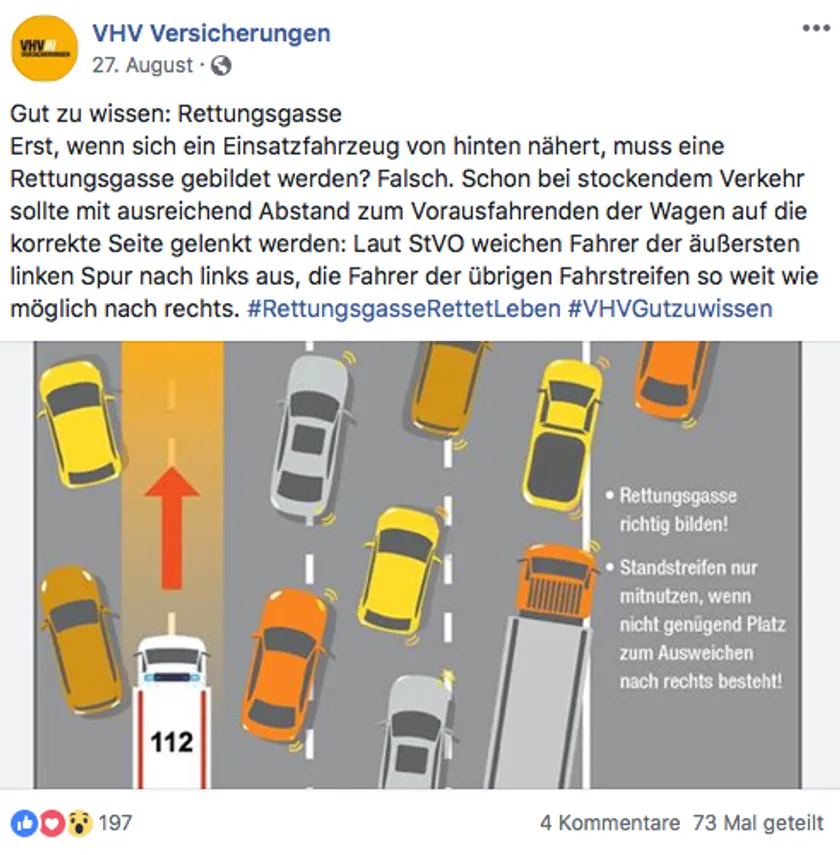Click the red arrow in the graphic
The height and width of the screenshot is (855, 840).
172,528
